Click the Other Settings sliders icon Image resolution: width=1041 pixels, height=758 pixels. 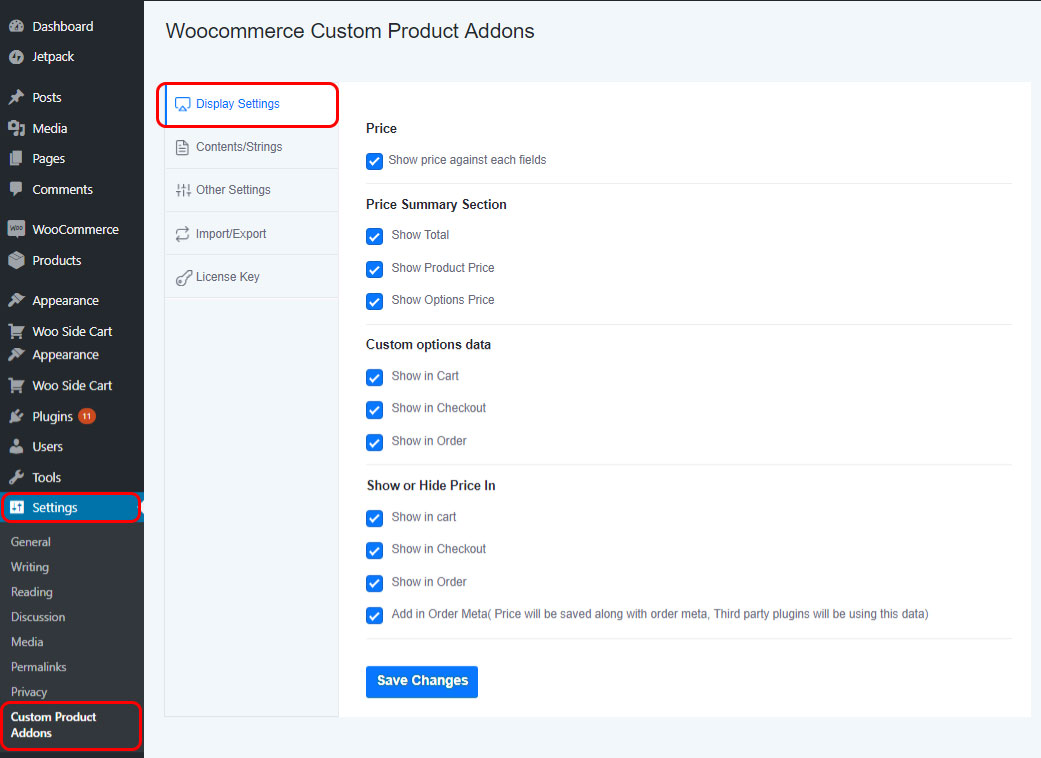pyautogui.click(x=183, y=190)
